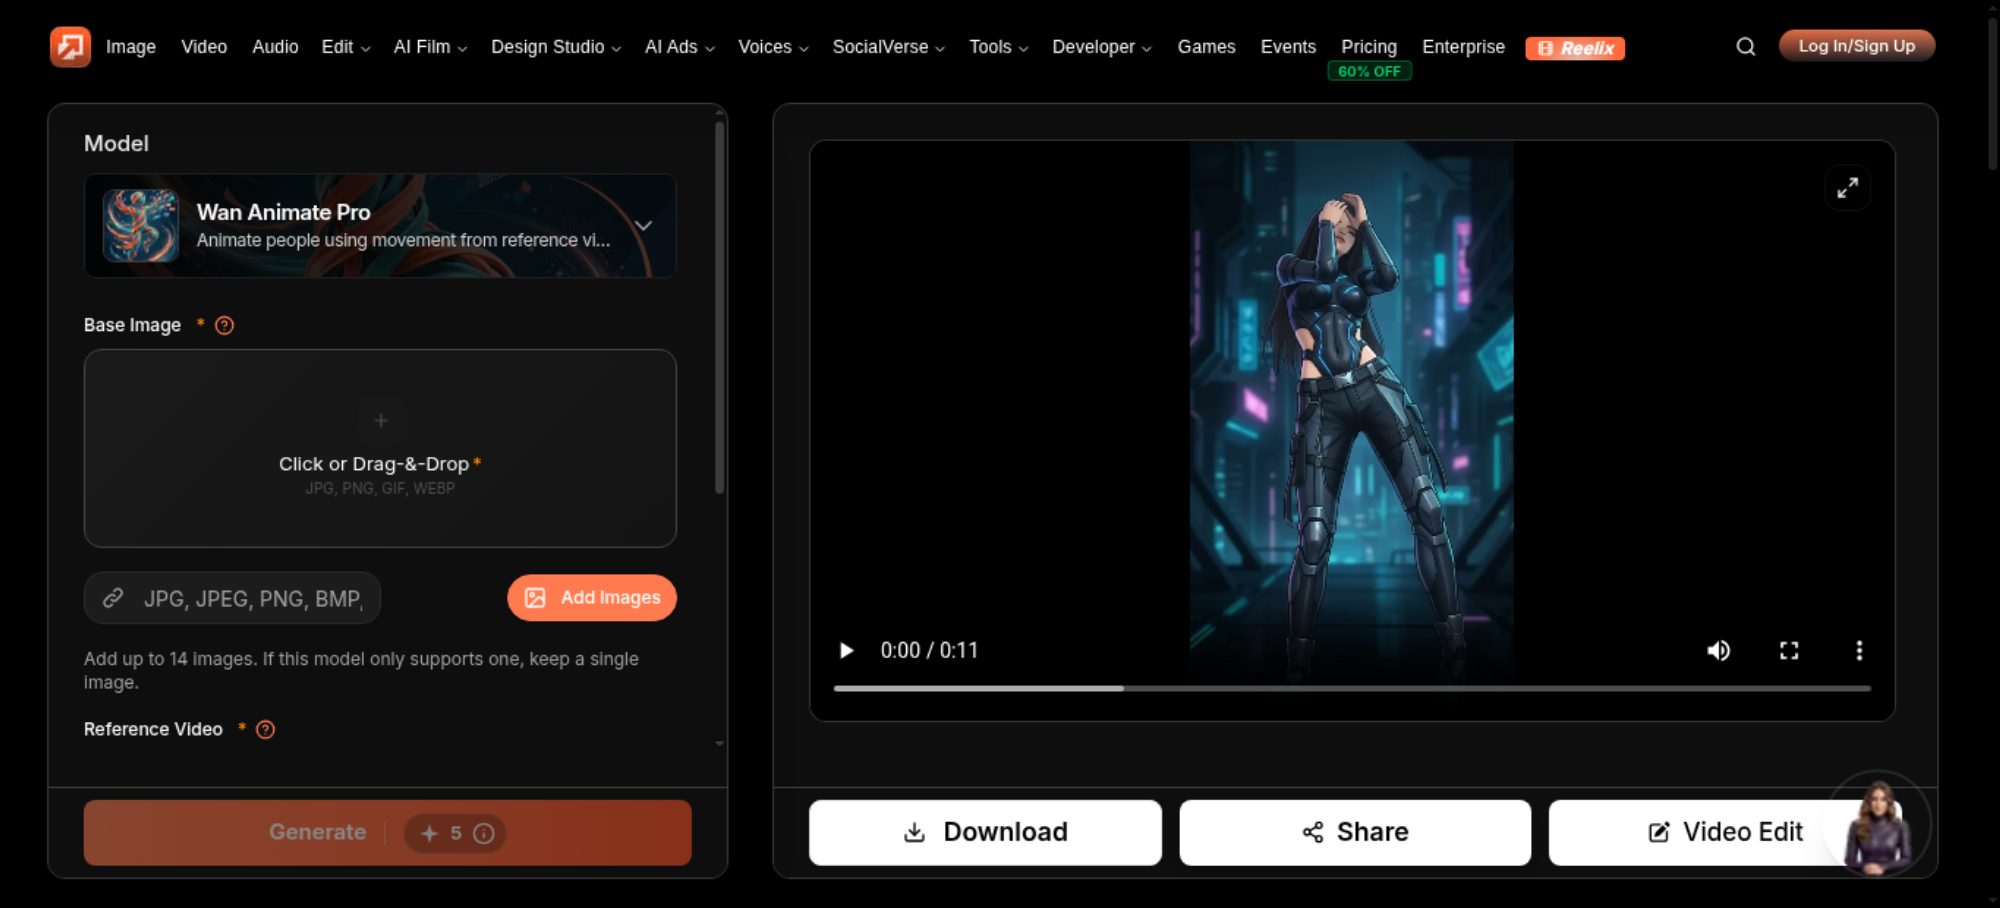Expand the Voices menu
2000x908 pixels.
pos(773,47)
